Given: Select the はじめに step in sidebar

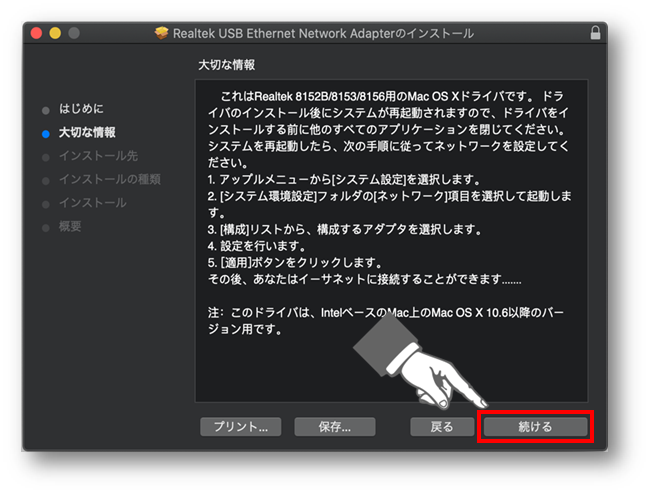Looking at the screenshot, I should point(81,109).
